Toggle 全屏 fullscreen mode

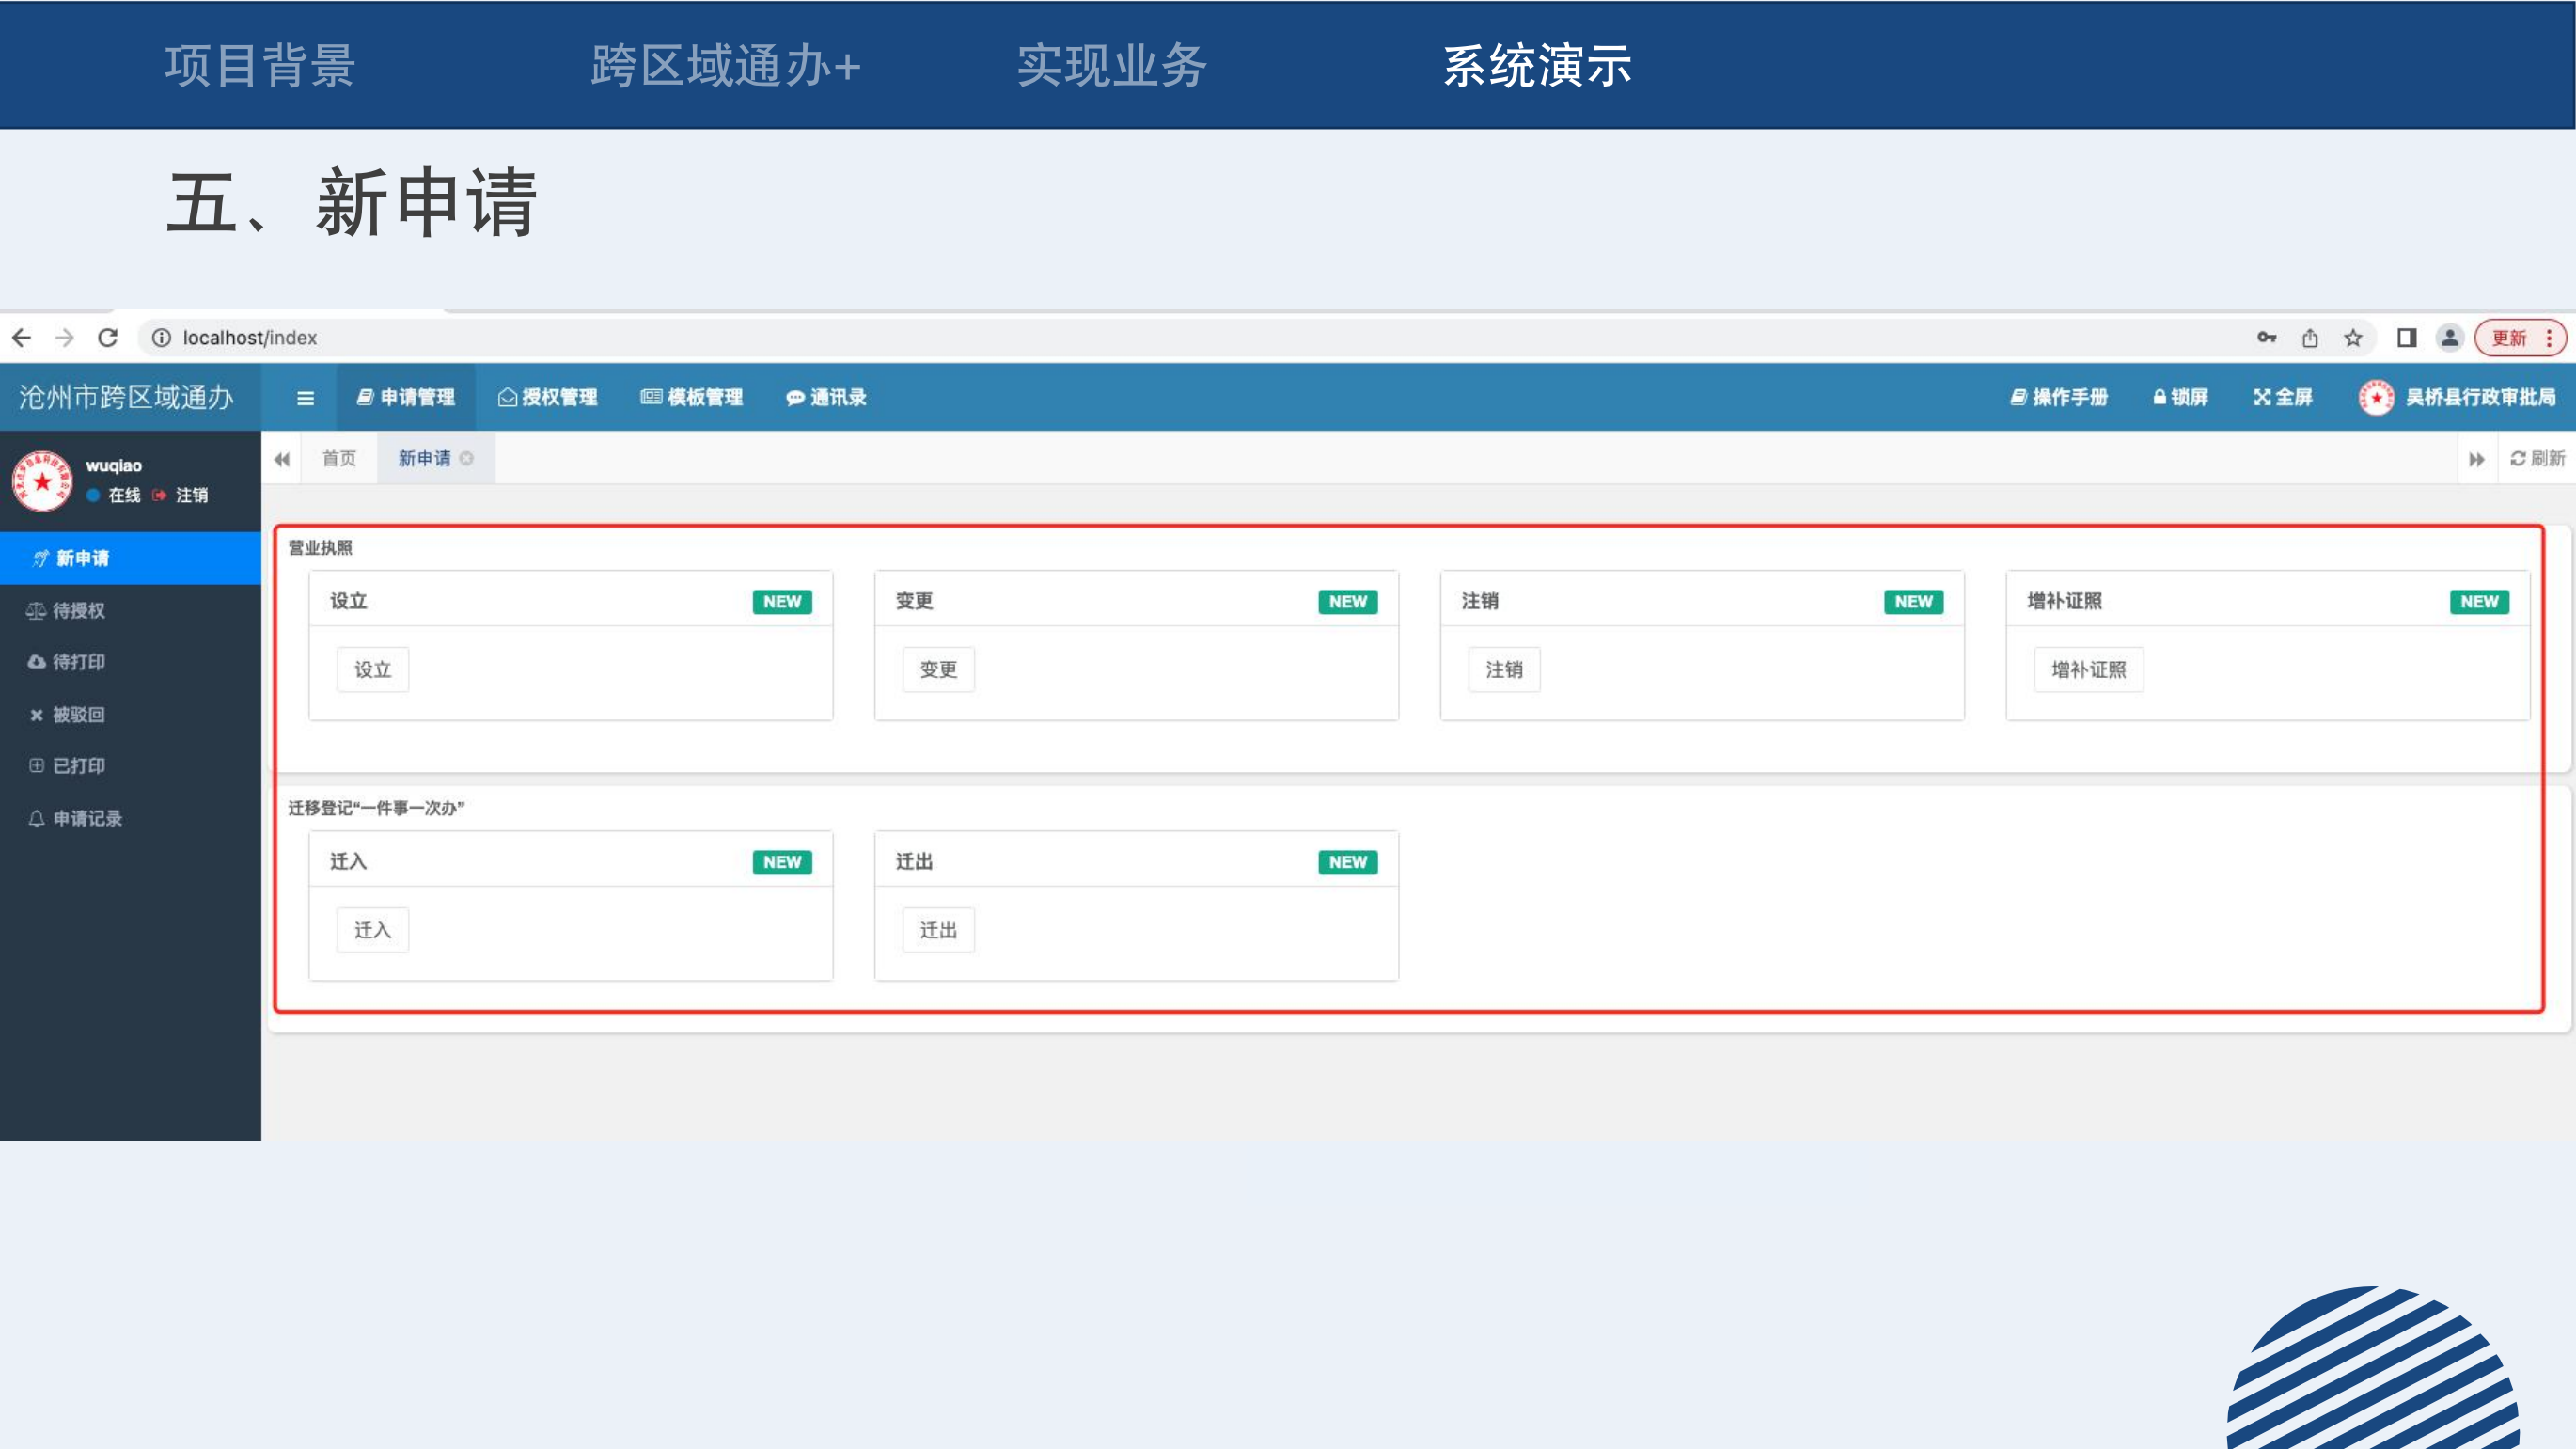tap(2283, 398)
